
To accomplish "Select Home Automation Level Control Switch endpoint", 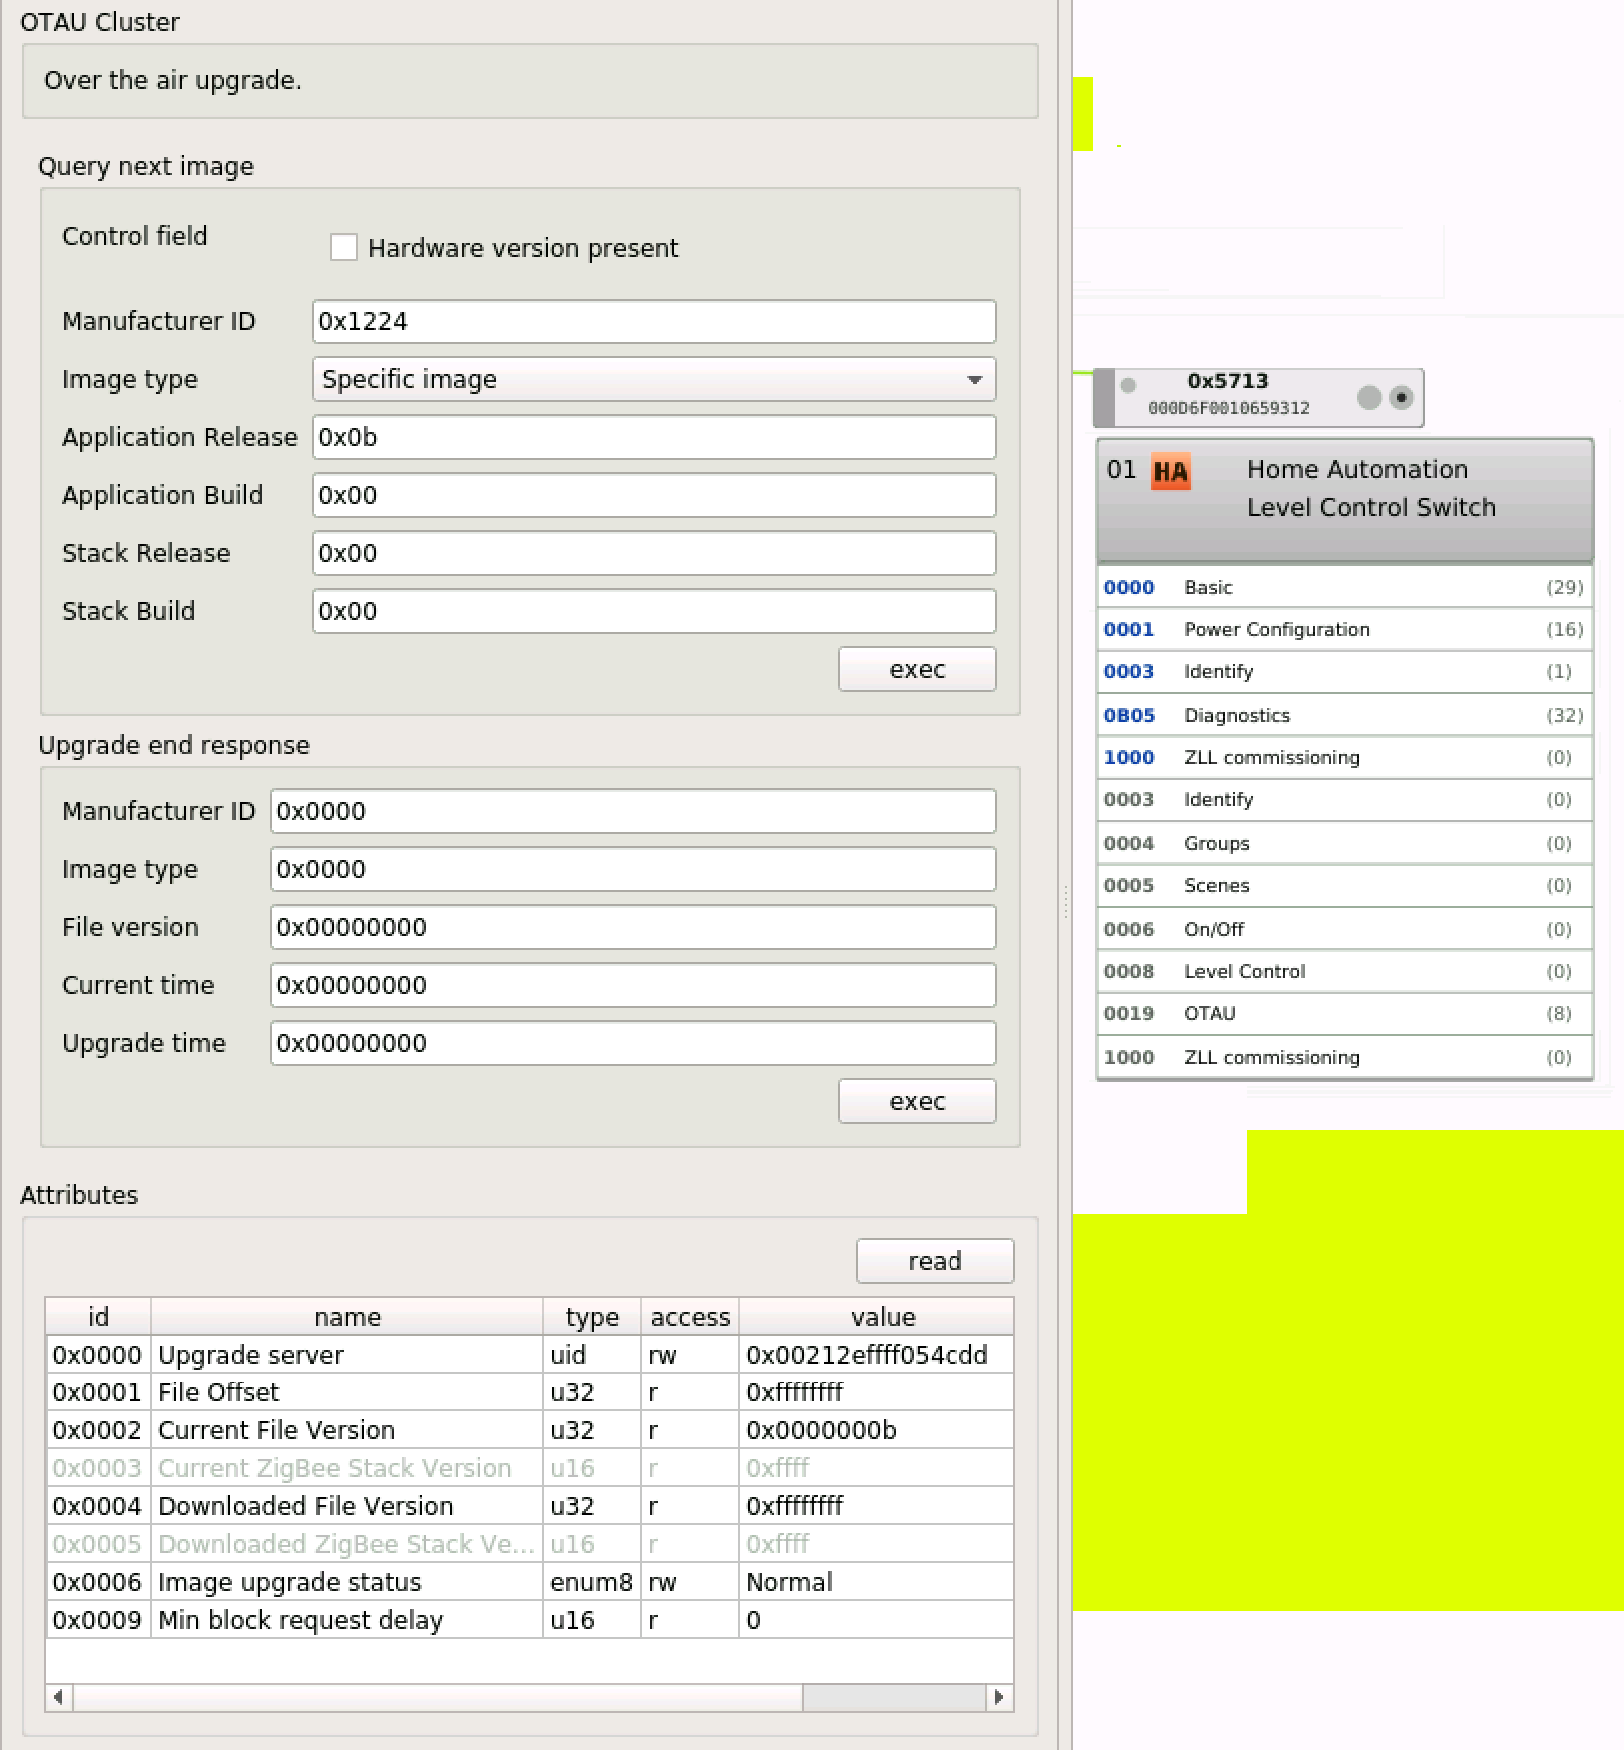I will [1345, 499].
